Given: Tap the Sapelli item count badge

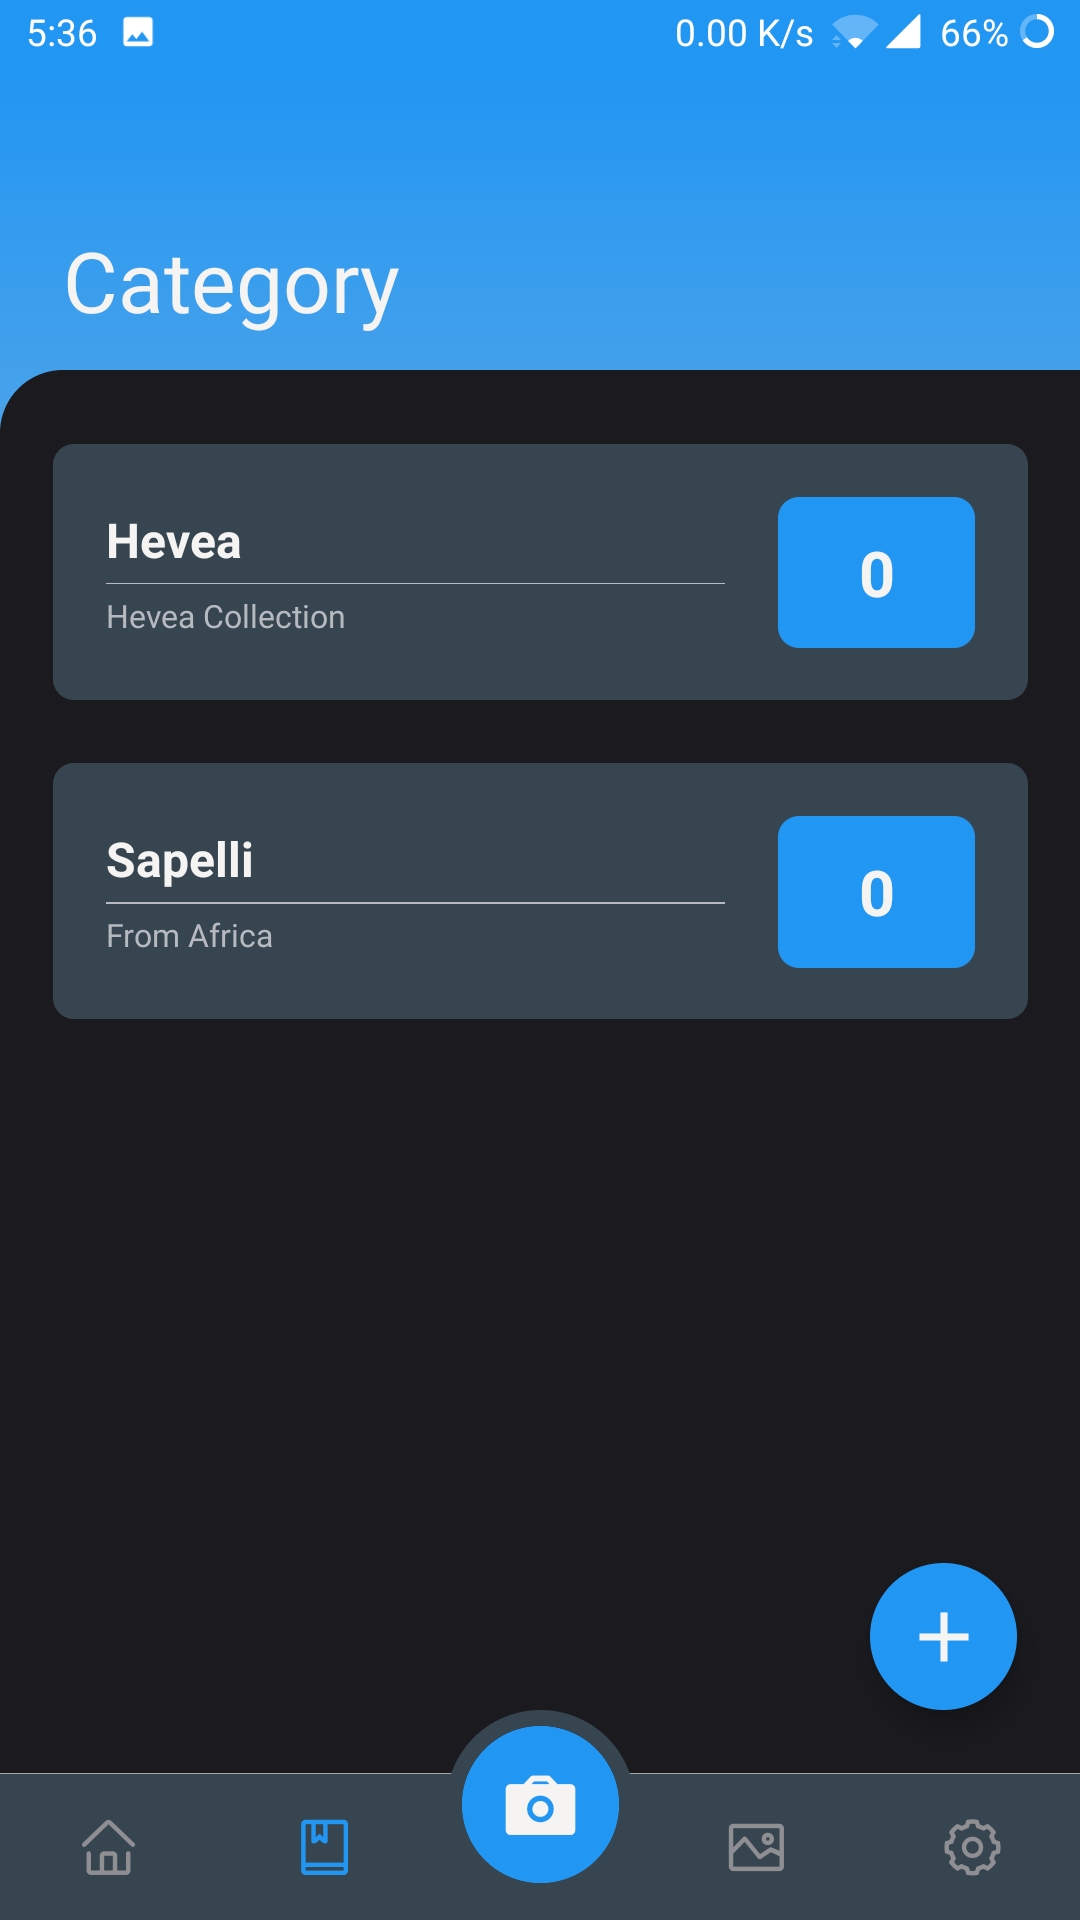Looking at the screenshot, I should click(x=876, y=892).
